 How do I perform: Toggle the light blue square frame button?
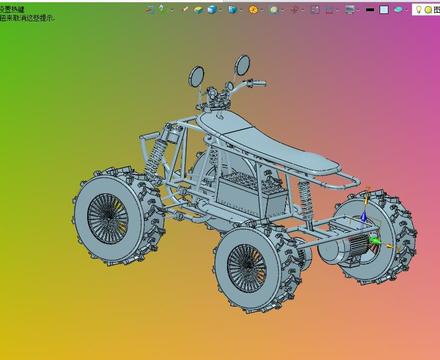coord(384,10)
